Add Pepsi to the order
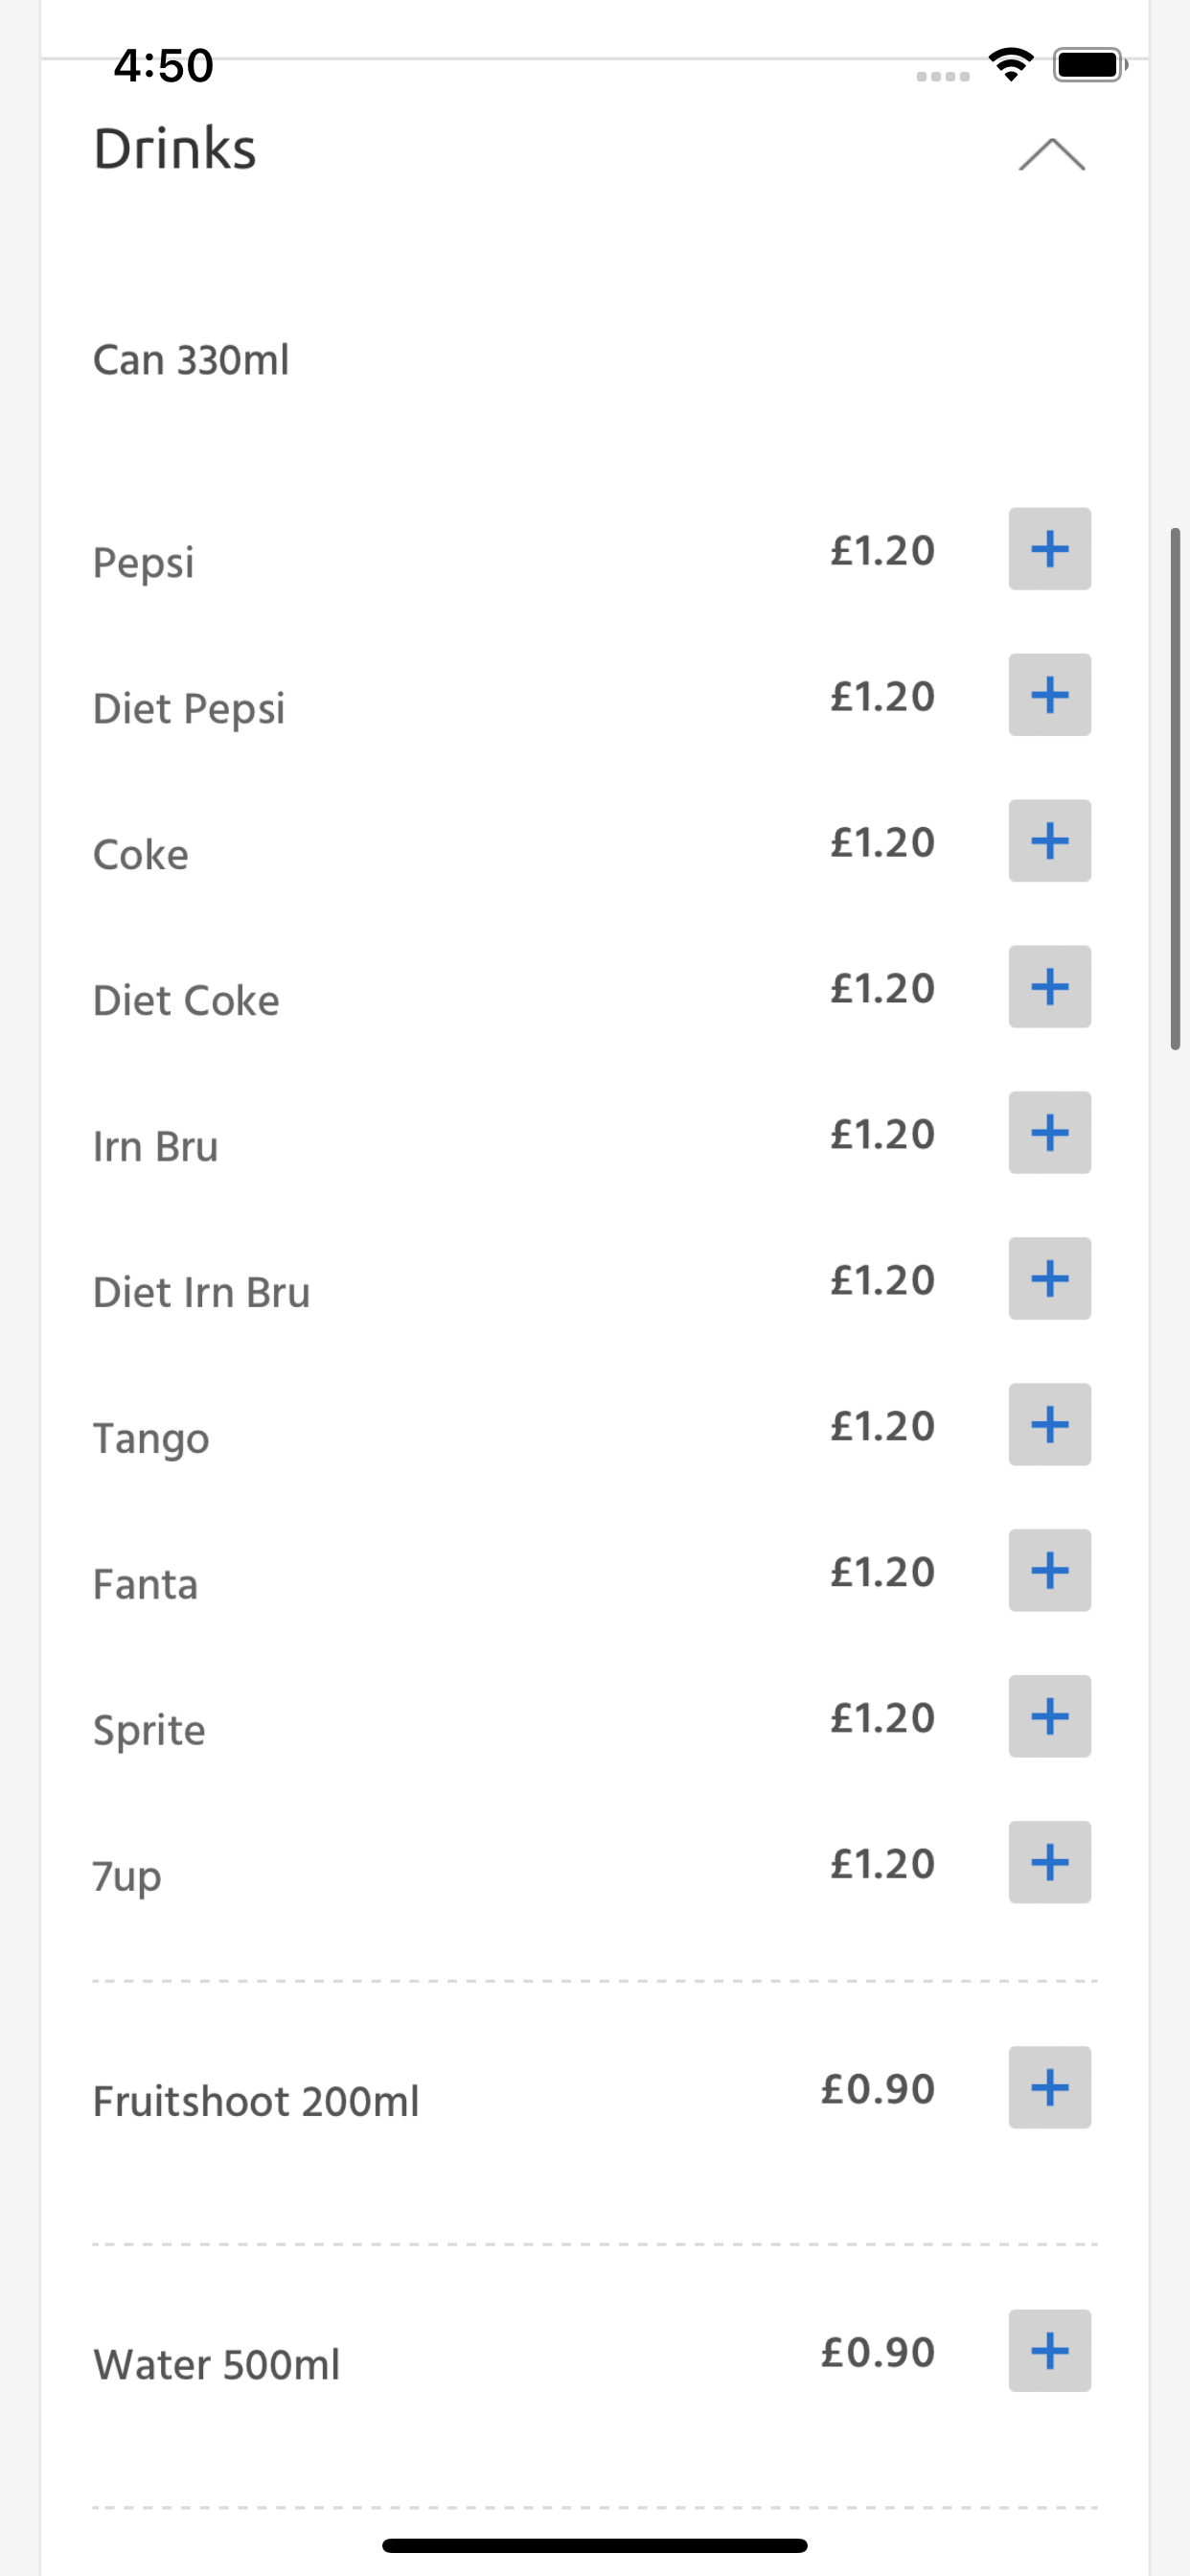 (1049, 549)
